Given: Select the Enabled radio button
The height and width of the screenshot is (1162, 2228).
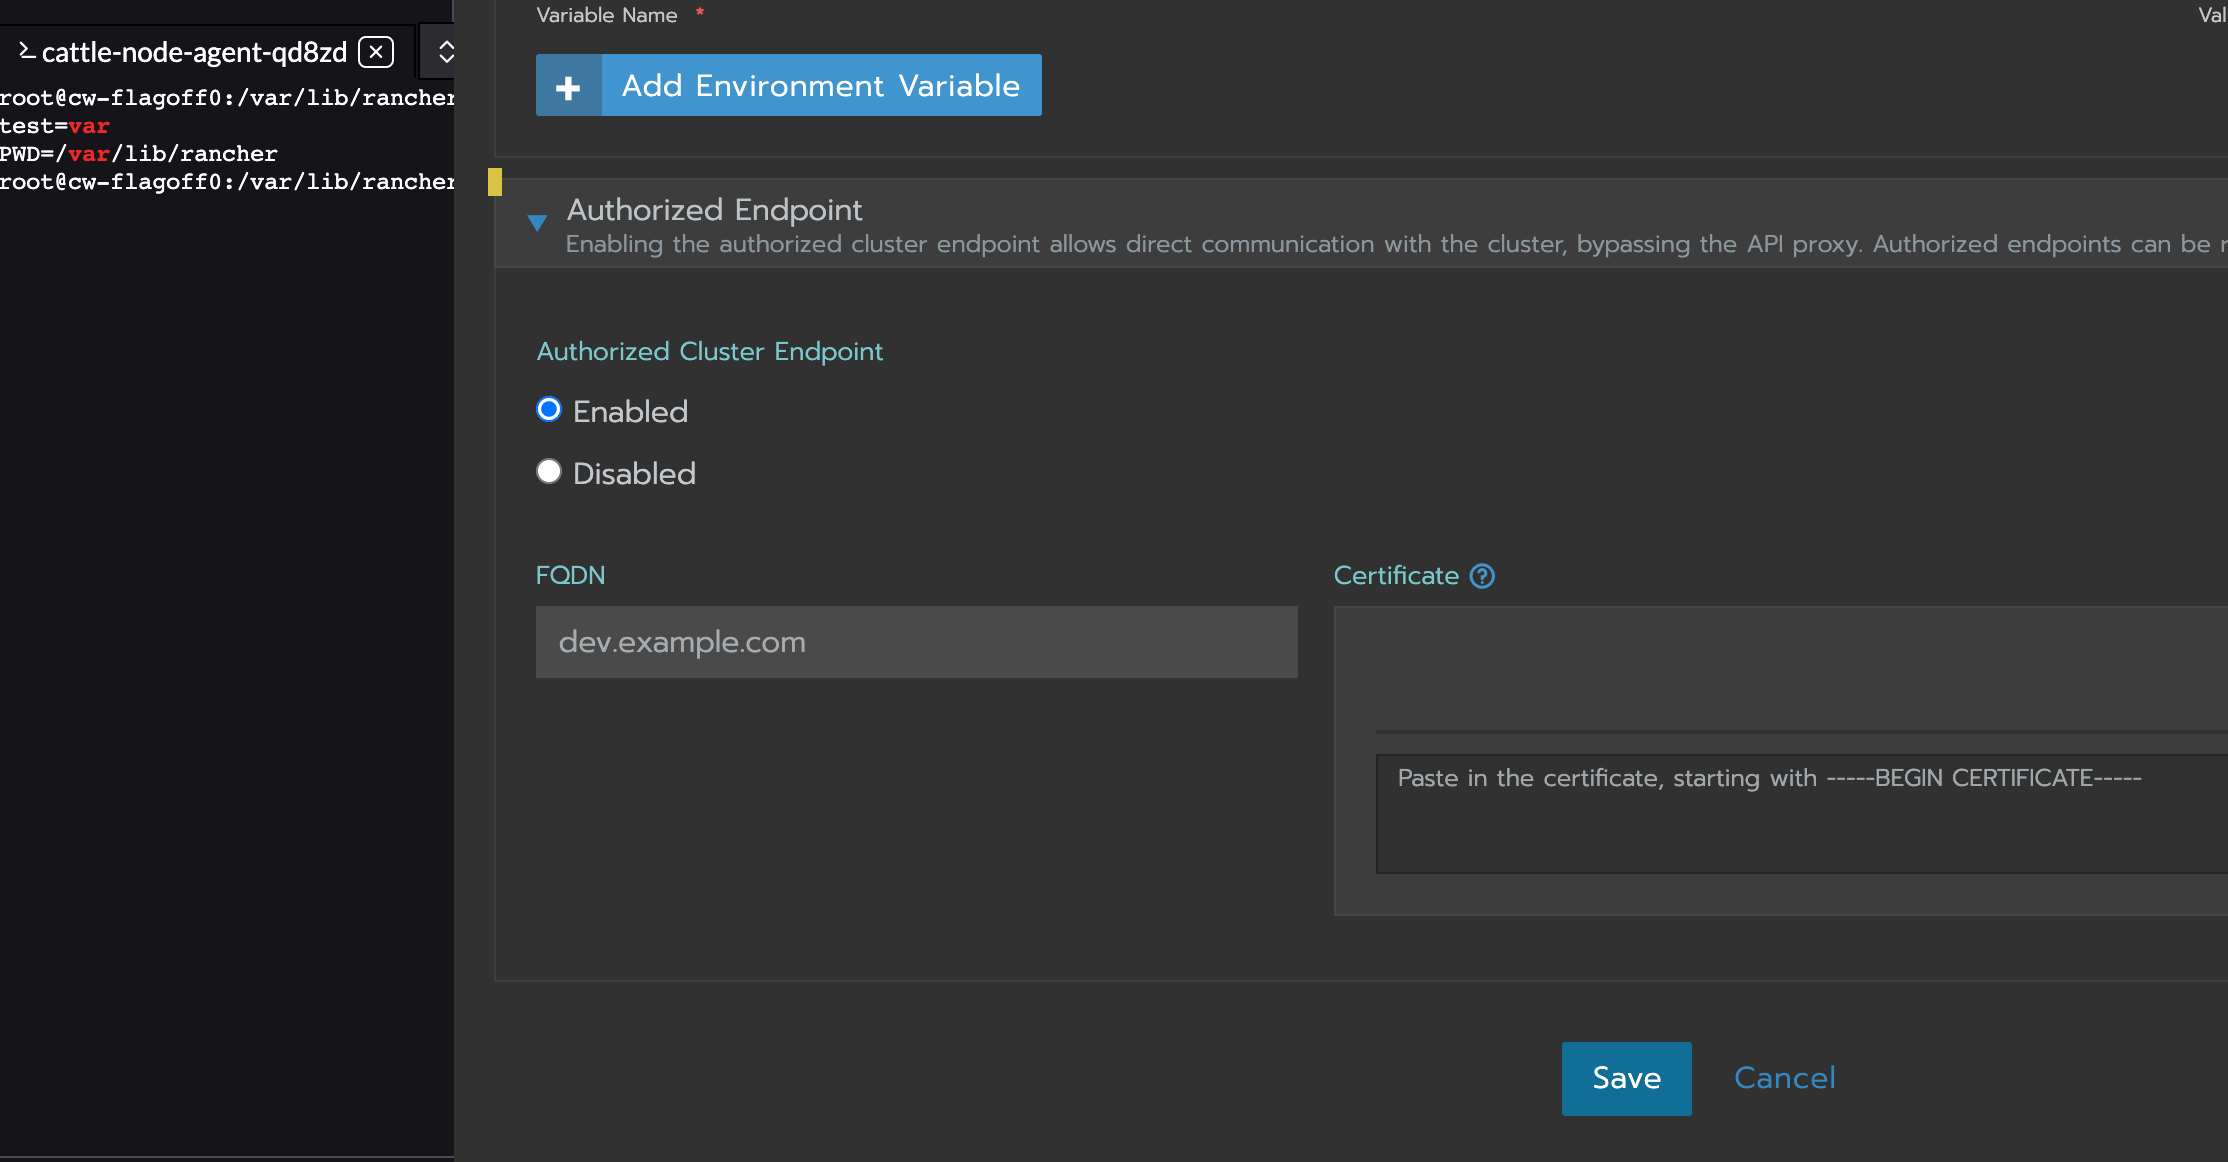Looking at the screenshot, I should (549, 410).
